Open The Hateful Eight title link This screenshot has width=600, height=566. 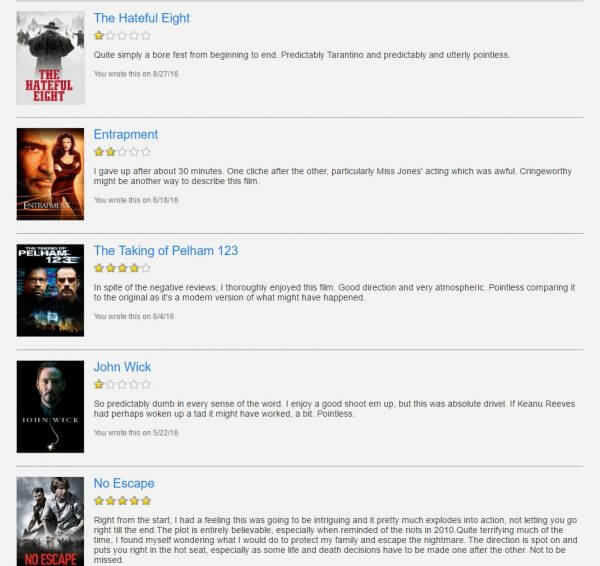pos(142,18)
